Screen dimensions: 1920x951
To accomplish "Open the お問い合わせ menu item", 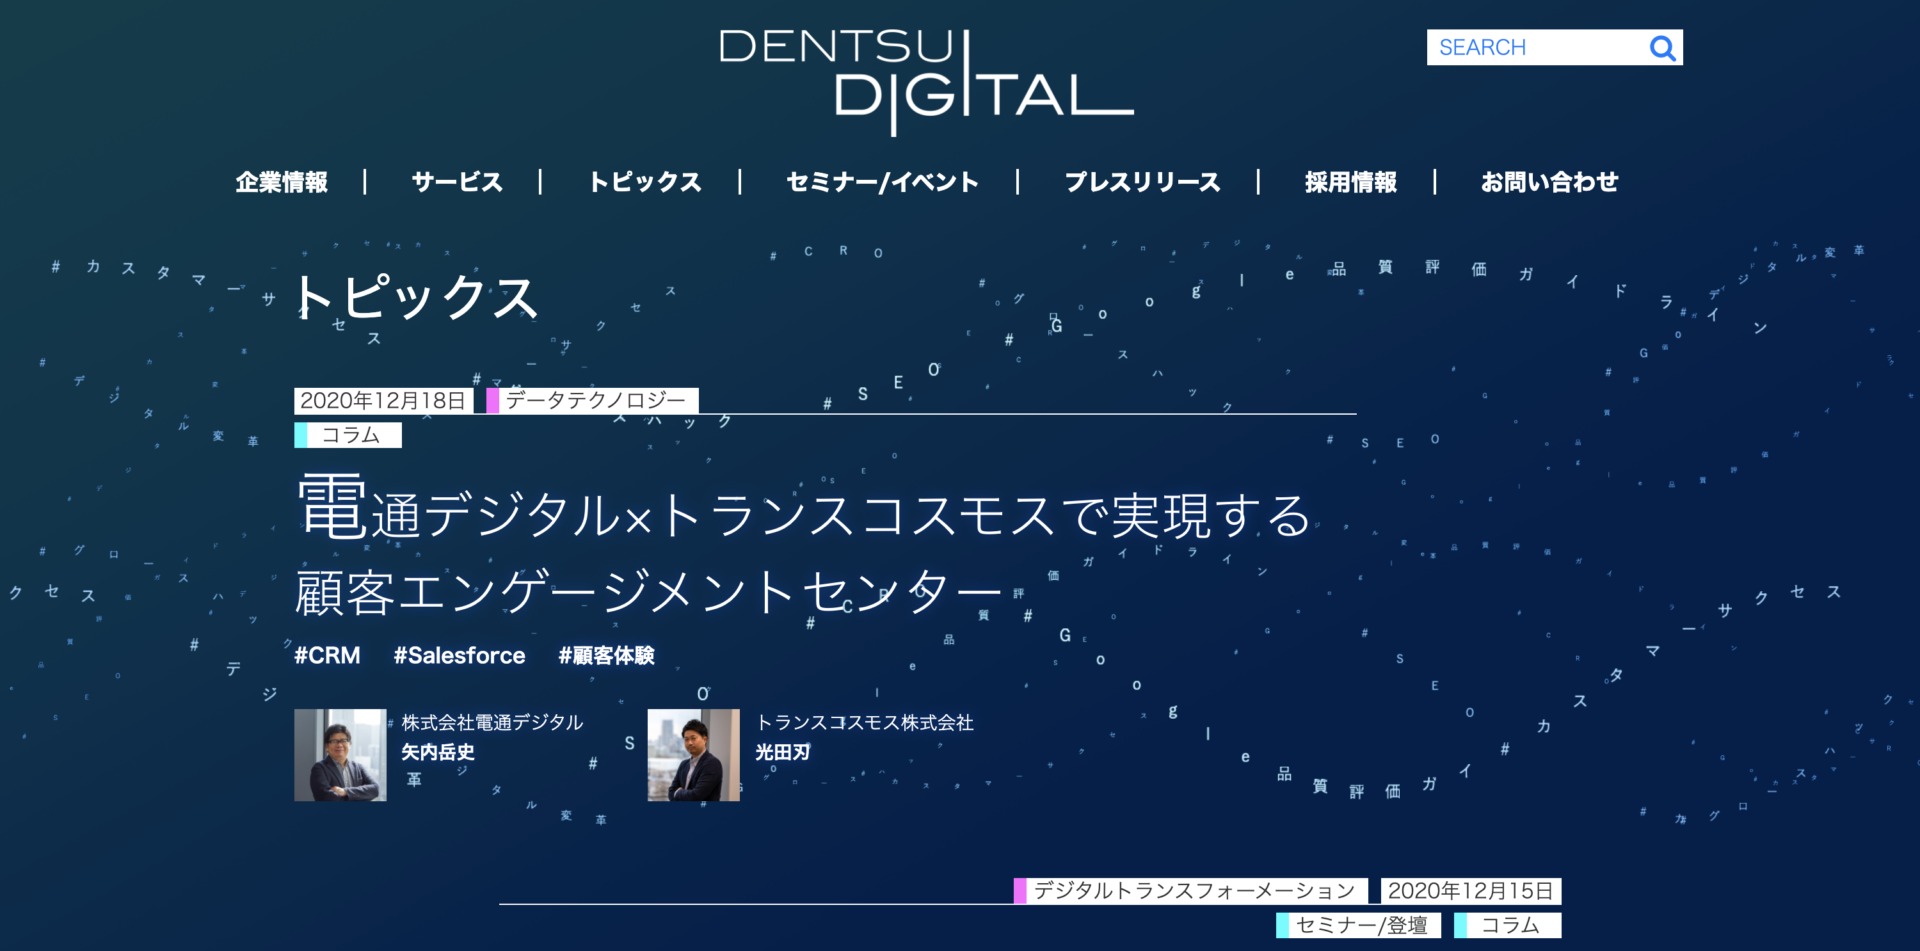I will click(x=1549, y=182).
